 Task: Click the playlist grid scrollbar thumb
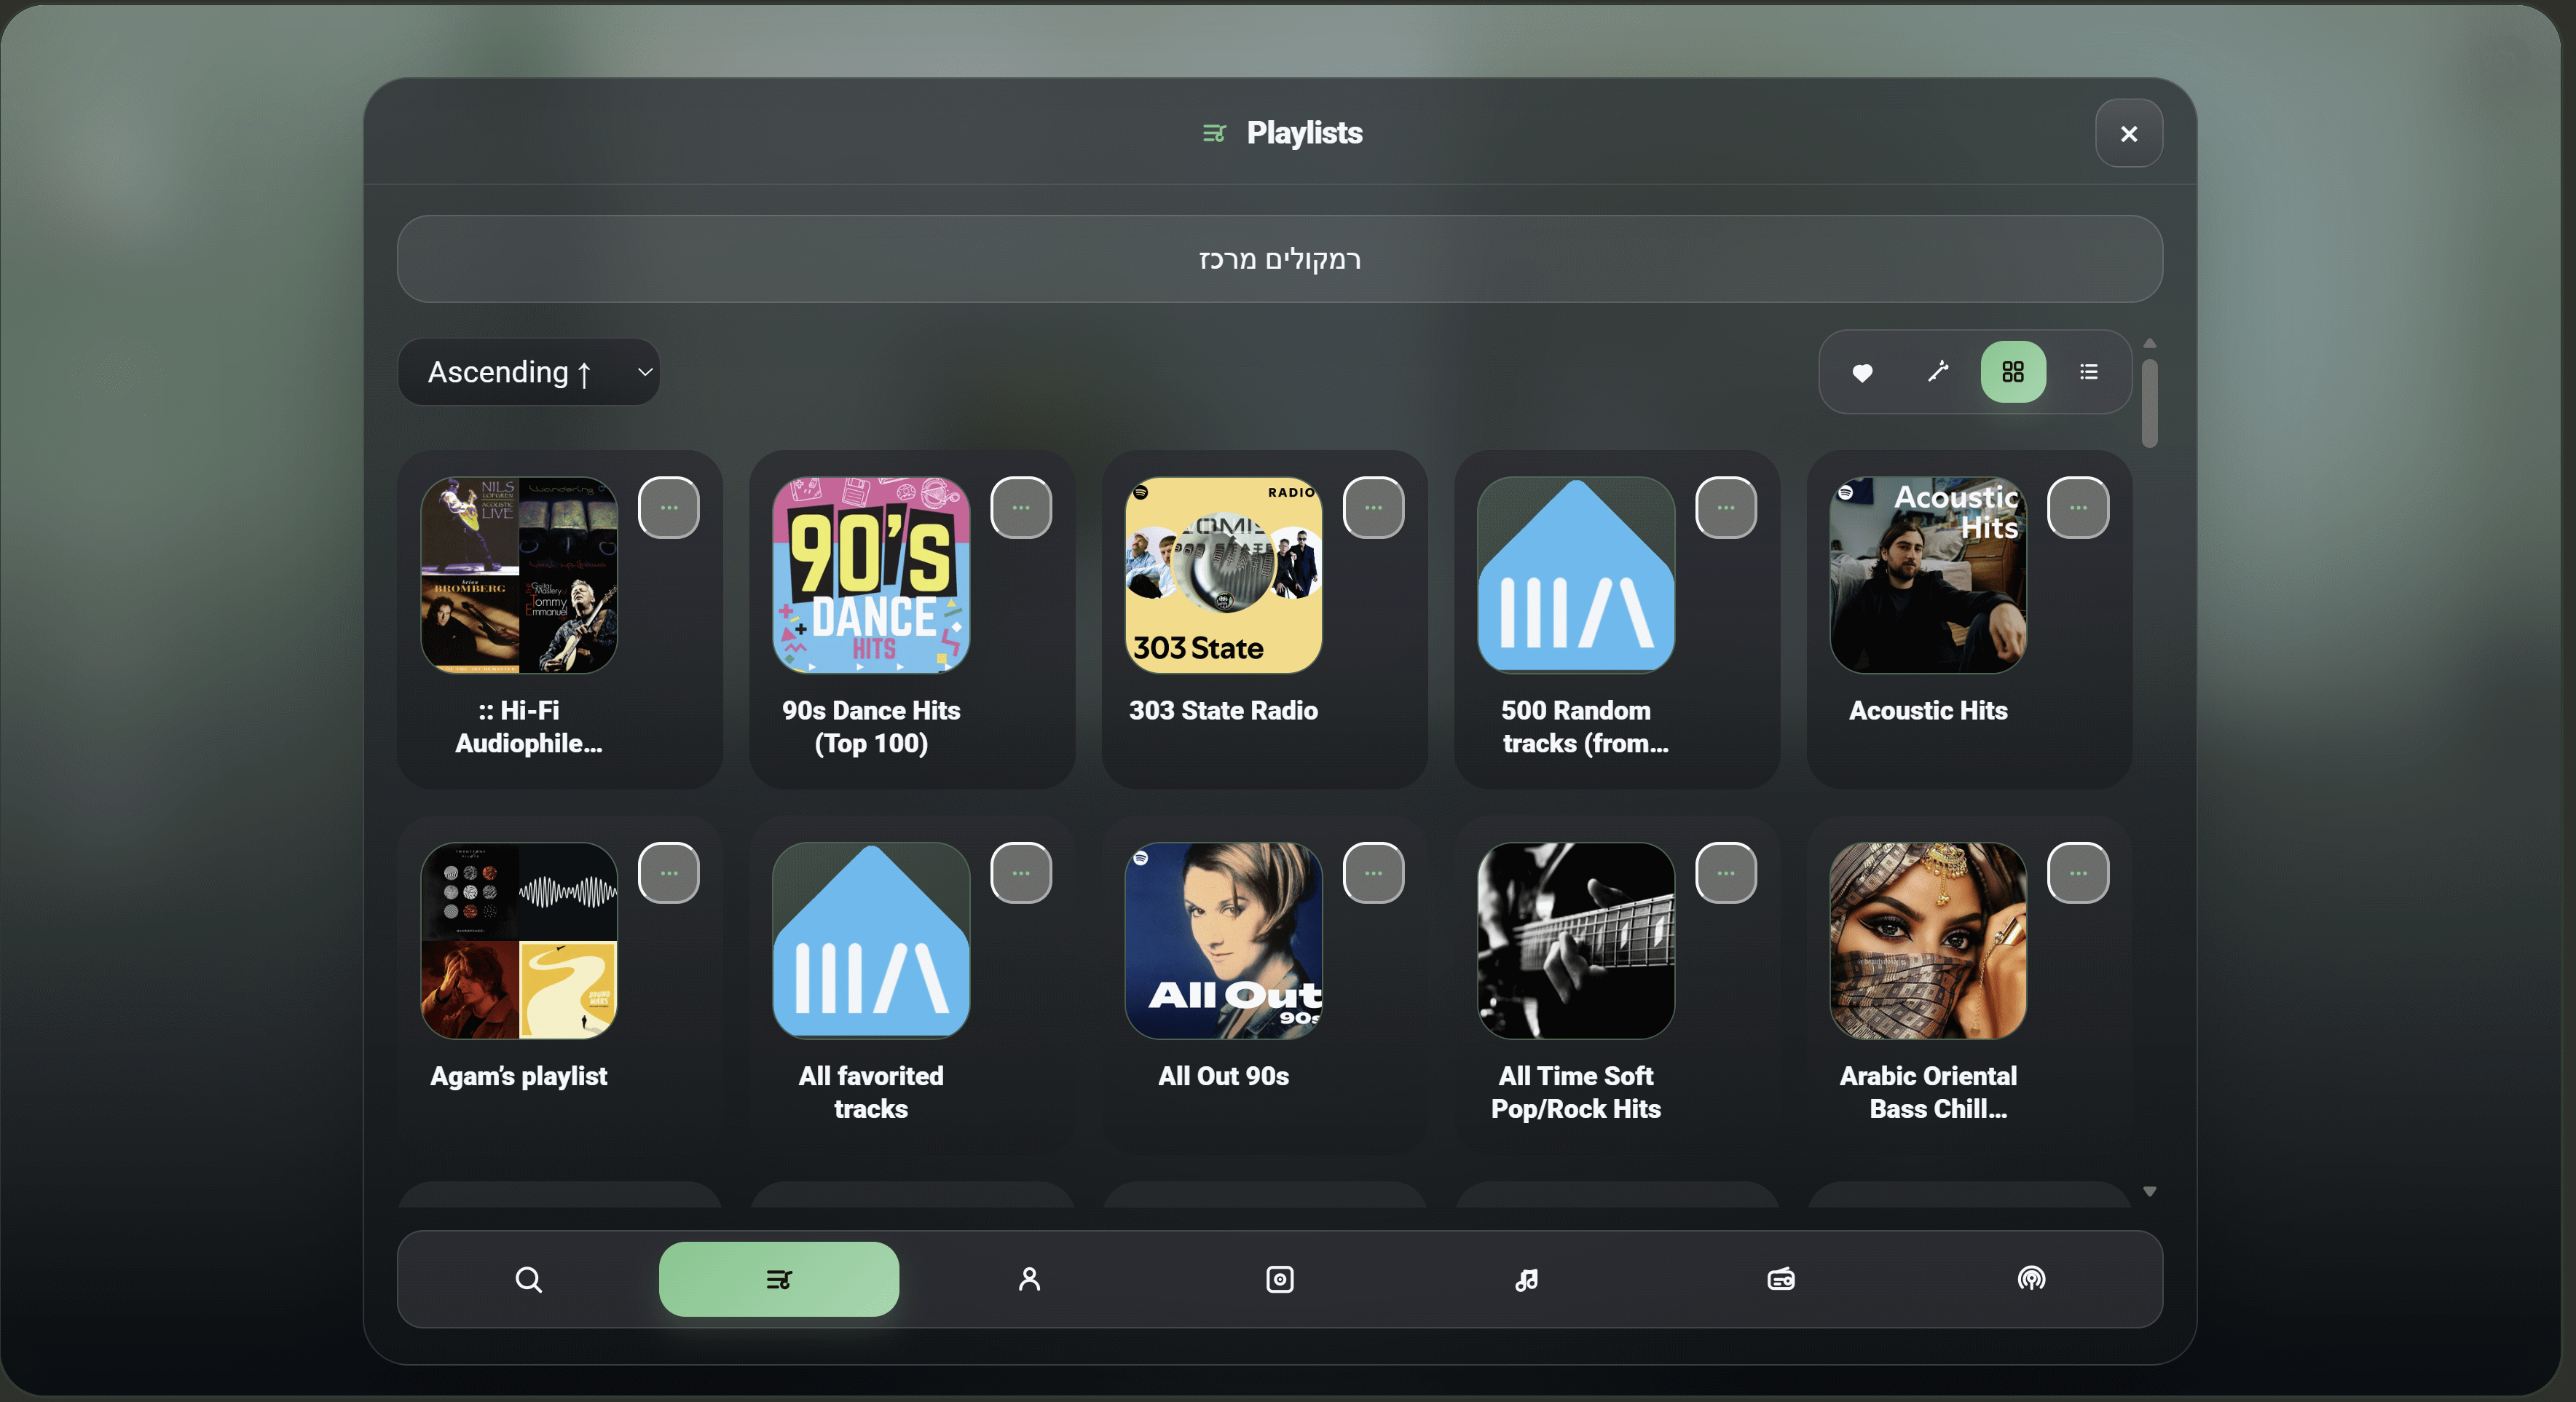[2150, 404]
